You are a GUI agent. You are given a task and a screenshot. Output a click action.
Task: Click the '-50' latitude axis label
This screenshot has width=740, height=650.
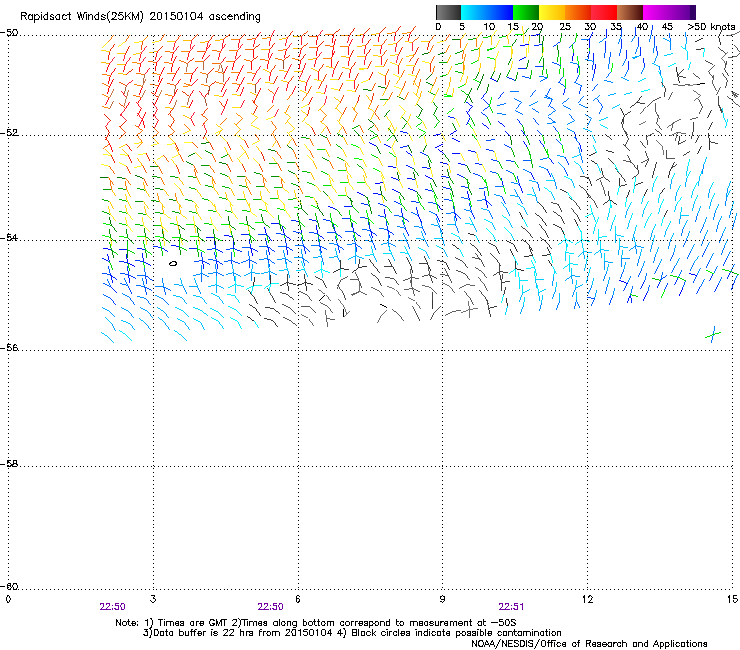tap(9, 33)
